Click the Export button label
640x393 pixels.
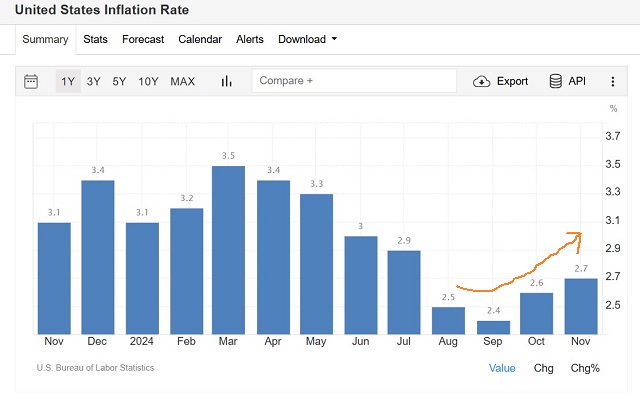(x=512, y=81)
